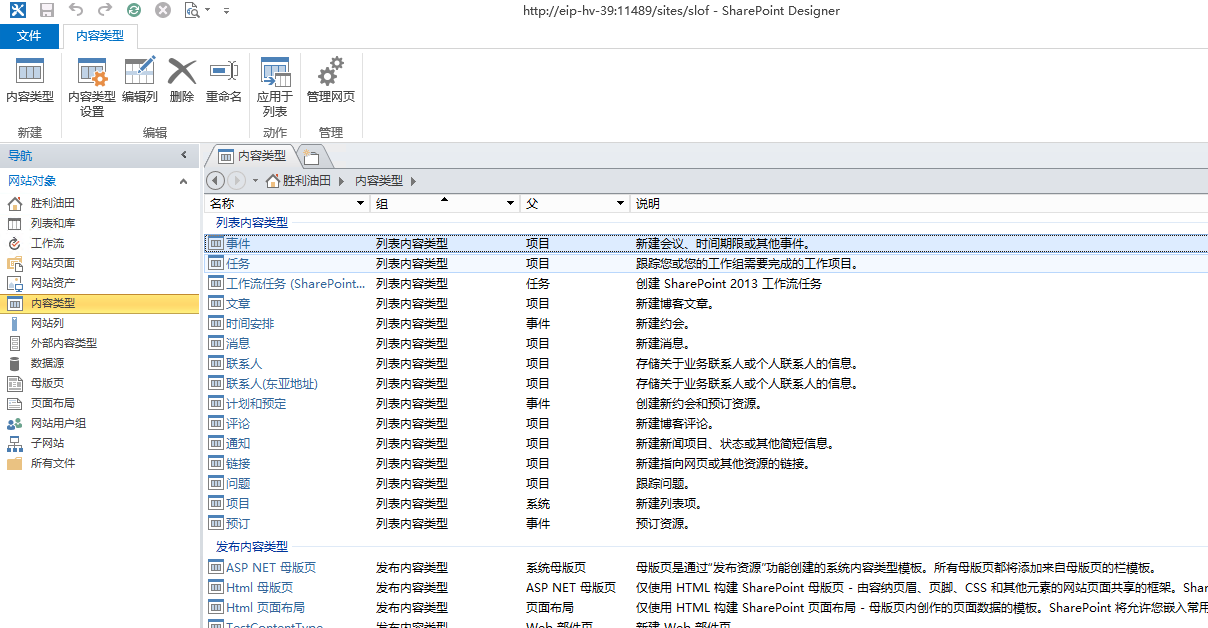Viewport: 1208px width, 628px height.
Task: Click 内容类型 in the breadcrumb
Action: tap(379, 181)
